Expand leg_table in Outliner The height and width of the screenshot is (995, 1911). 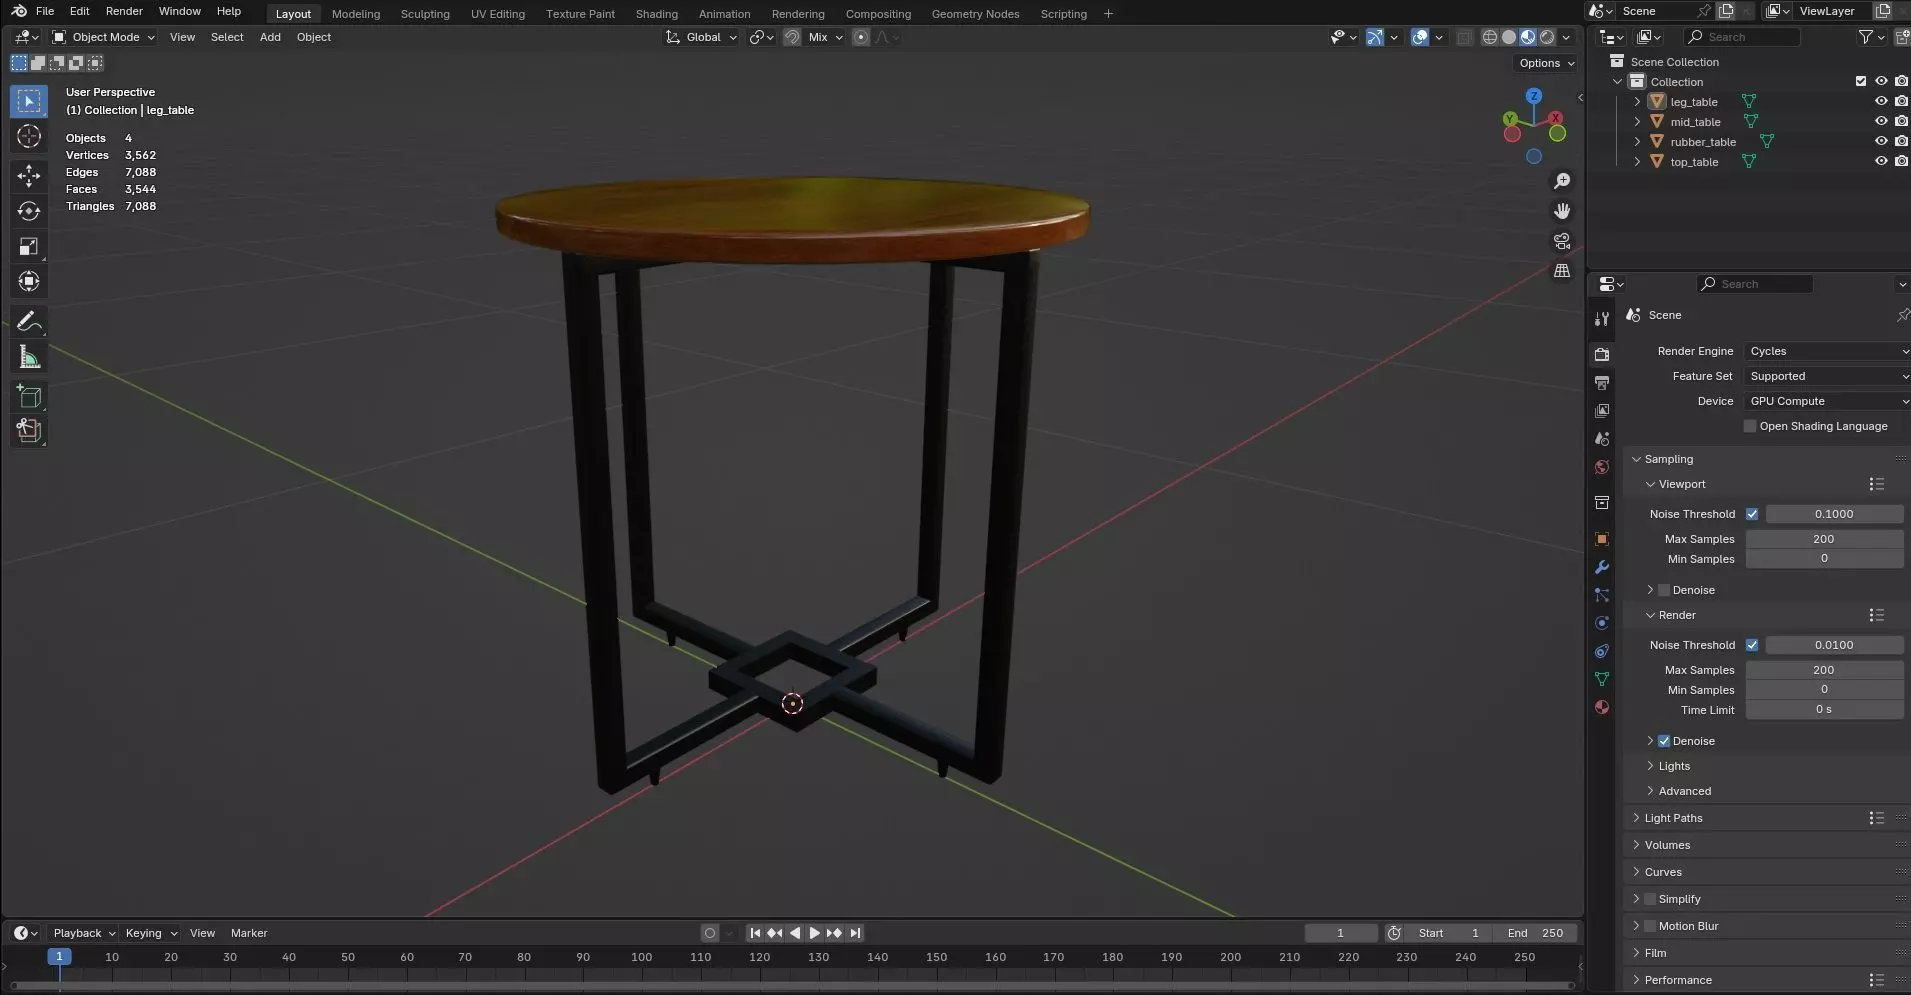1637,101
